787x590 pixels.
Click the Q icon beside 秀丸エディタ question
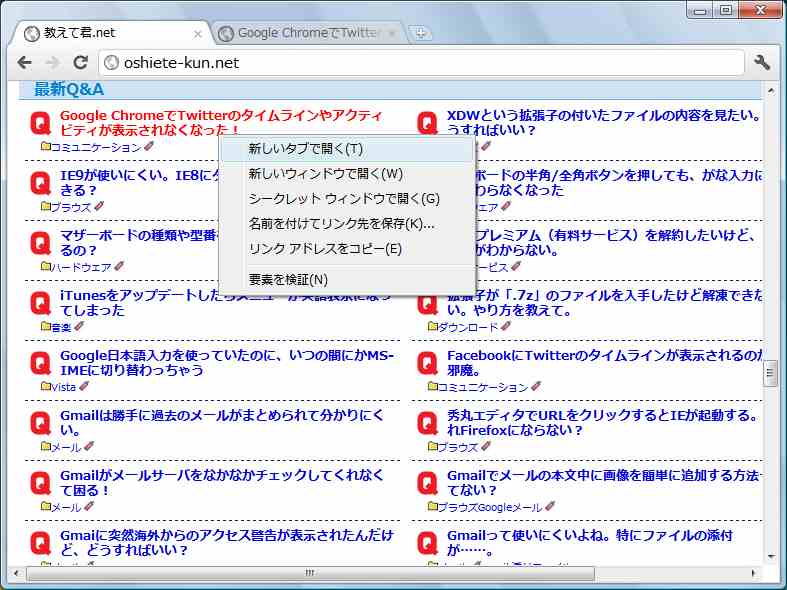click(427, 423)
